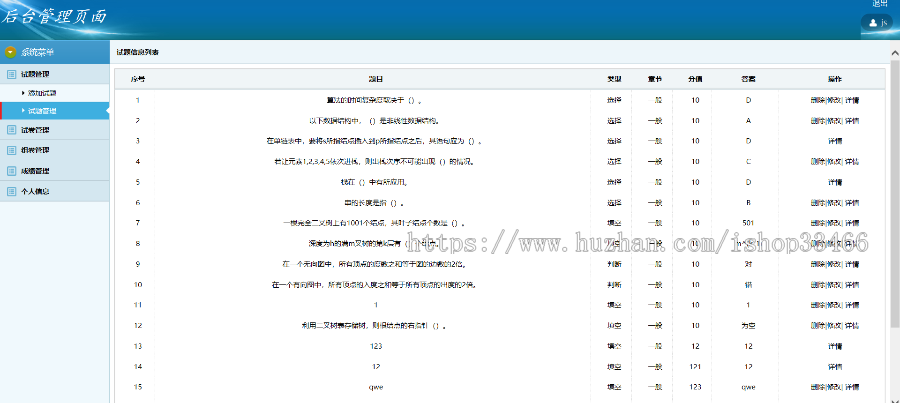Click the 分值 column header
900x403 pixels.
[x=696, y=79]
